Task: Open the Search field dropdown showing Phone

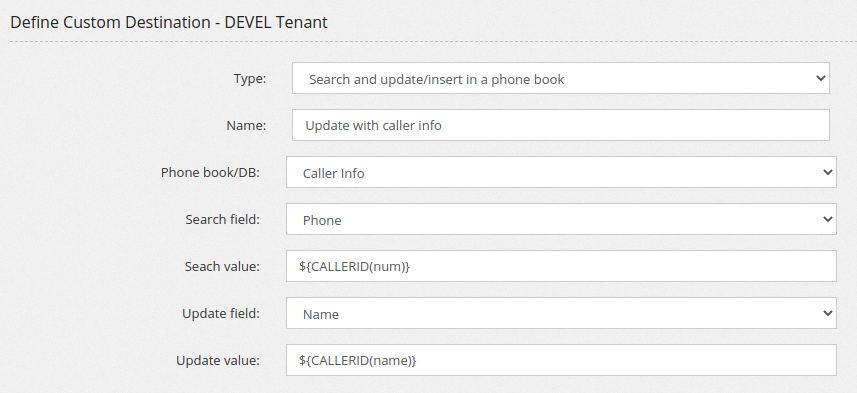Action: (x=561, y=219)
